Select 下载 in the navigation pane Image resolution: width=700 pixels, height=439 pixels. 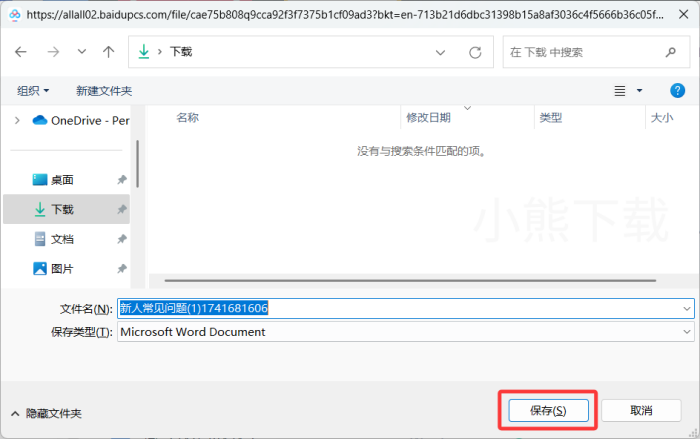[x=67, y=209]
